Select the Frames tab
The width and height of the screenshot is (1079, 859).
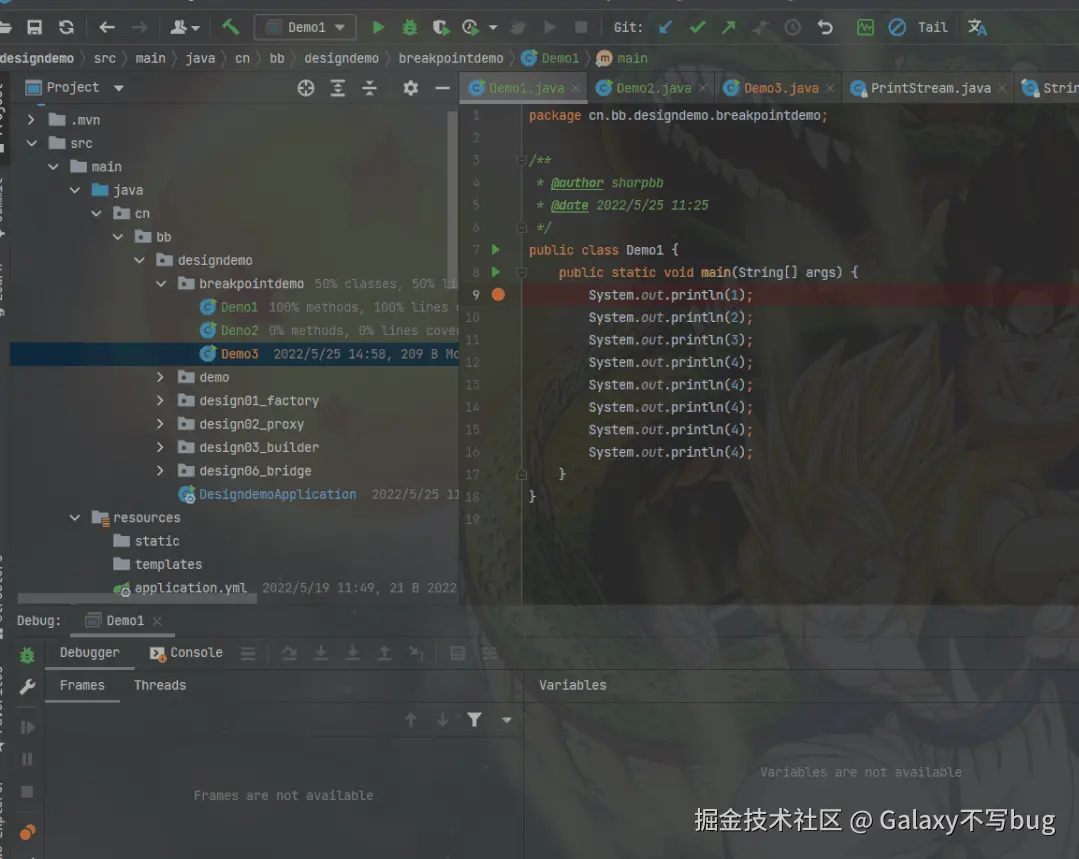(x=82, y=686)
